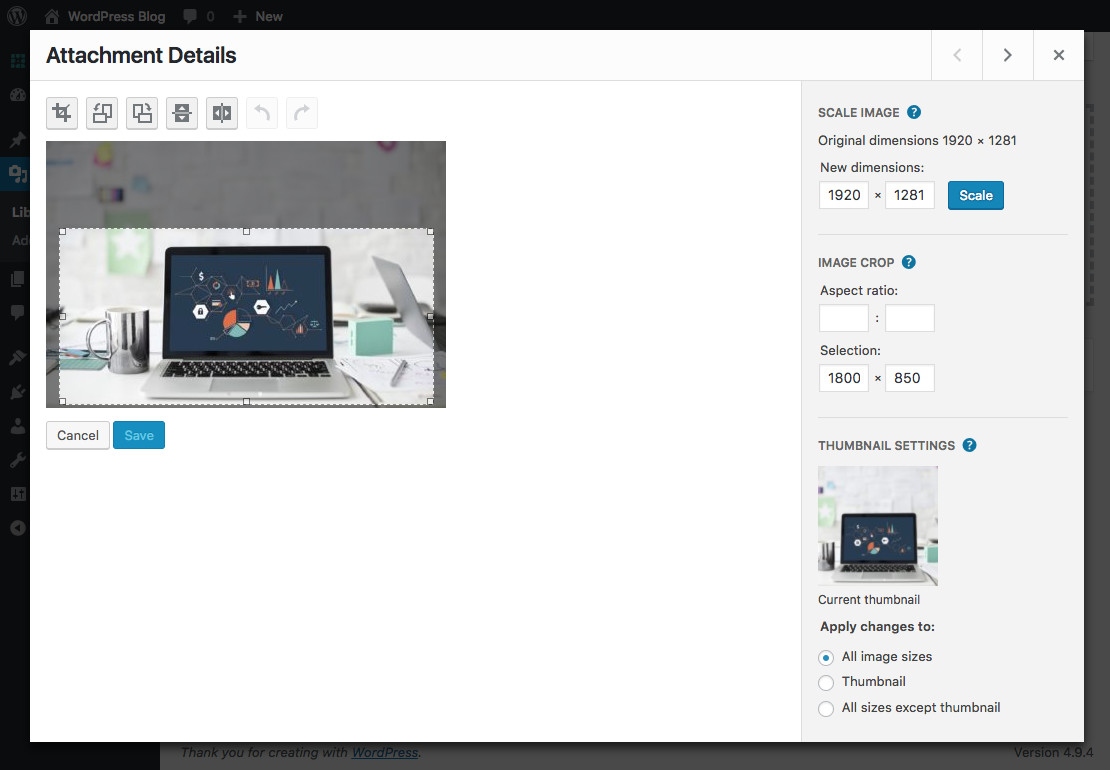Click bottom-right crop selection handle
Image resolution: width=1110 pixels, height=770 pixels.
pos(430,401)
